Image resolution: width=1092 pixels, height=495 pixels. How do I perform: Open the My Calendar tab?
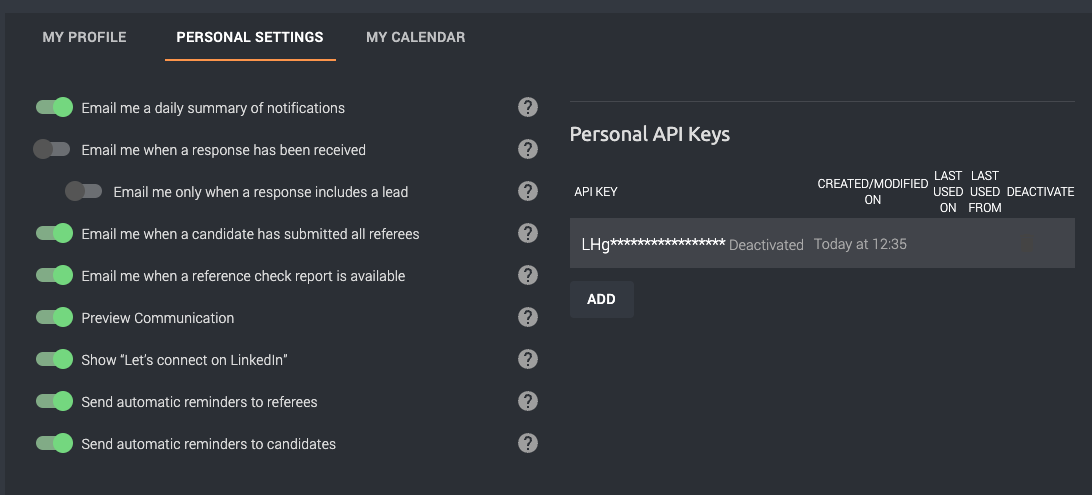[x=416, y=37]
